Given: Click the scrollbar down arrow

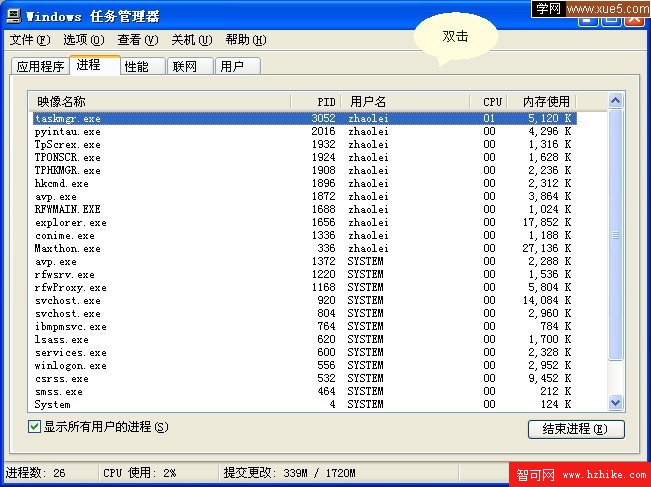Looking at the screenshot, I should coord(616,402).
